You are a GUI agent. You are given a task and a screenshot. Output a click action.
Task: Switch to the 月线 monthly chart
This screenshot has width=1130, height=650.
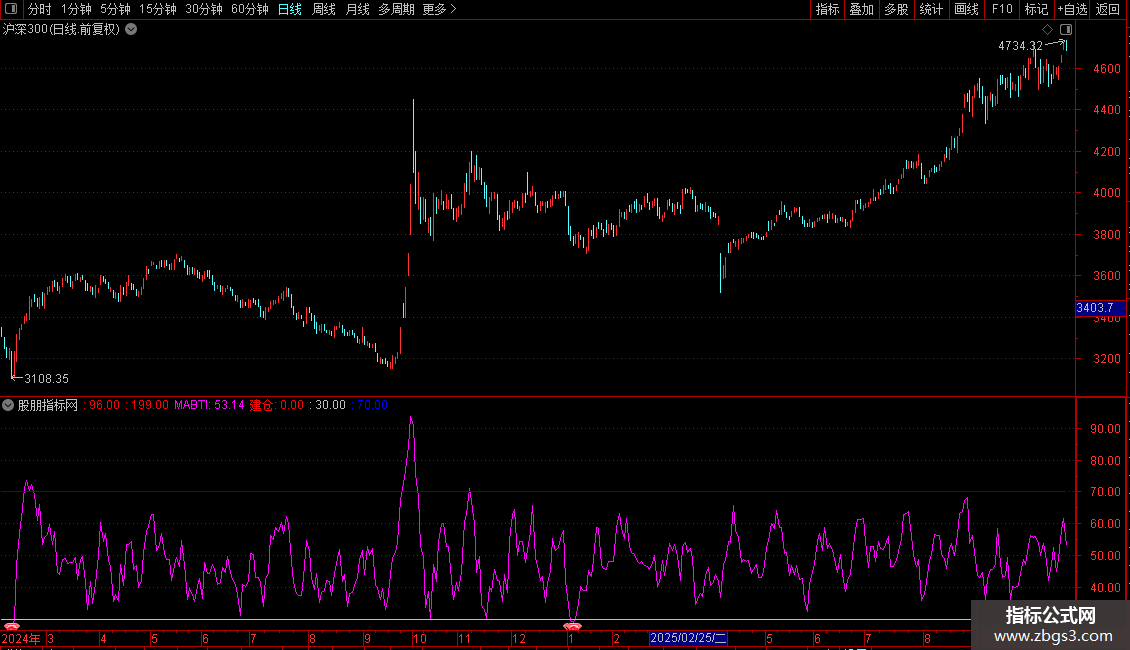(x=357, y=9)
